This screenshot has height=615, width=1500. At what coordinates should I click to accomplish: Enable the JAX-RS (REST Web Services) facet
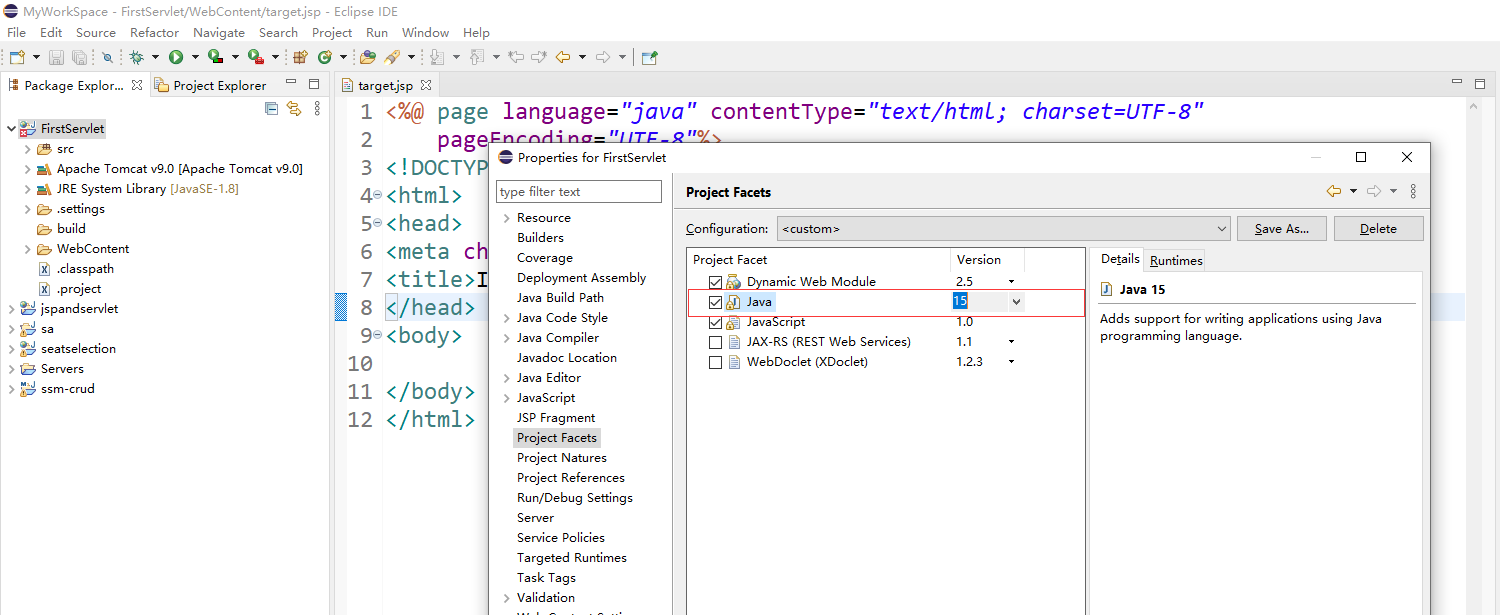715,342
